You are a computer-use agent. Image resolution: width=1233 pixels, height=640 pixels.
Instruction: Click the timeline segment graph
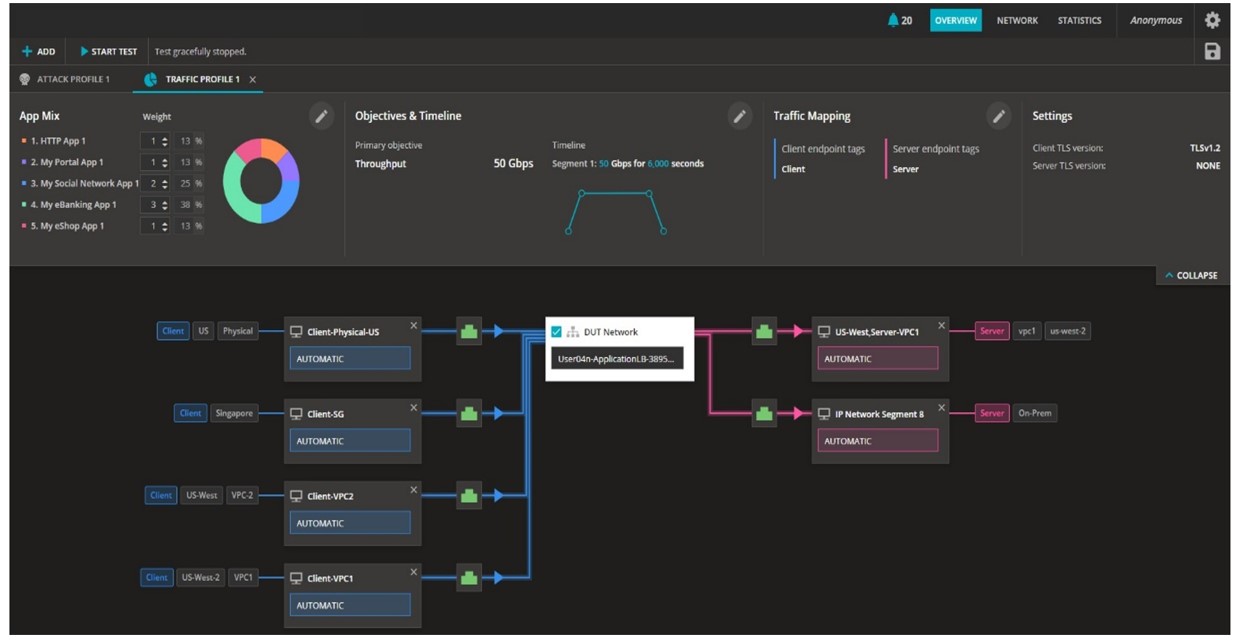615,211
